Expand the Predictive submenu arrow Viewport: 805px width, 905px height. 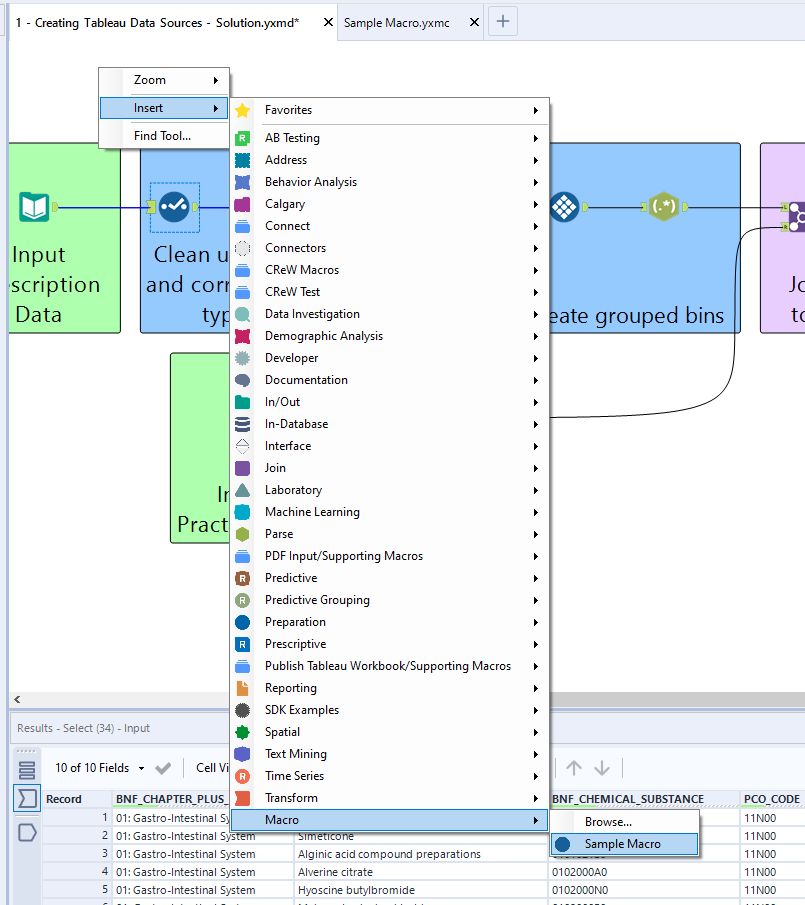536,578
